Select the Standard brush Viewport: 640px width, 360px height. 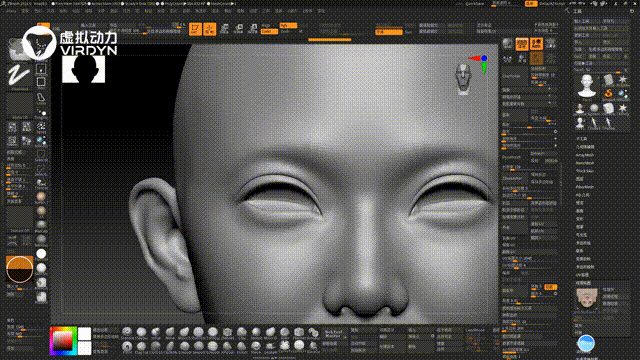coord(127,332)
